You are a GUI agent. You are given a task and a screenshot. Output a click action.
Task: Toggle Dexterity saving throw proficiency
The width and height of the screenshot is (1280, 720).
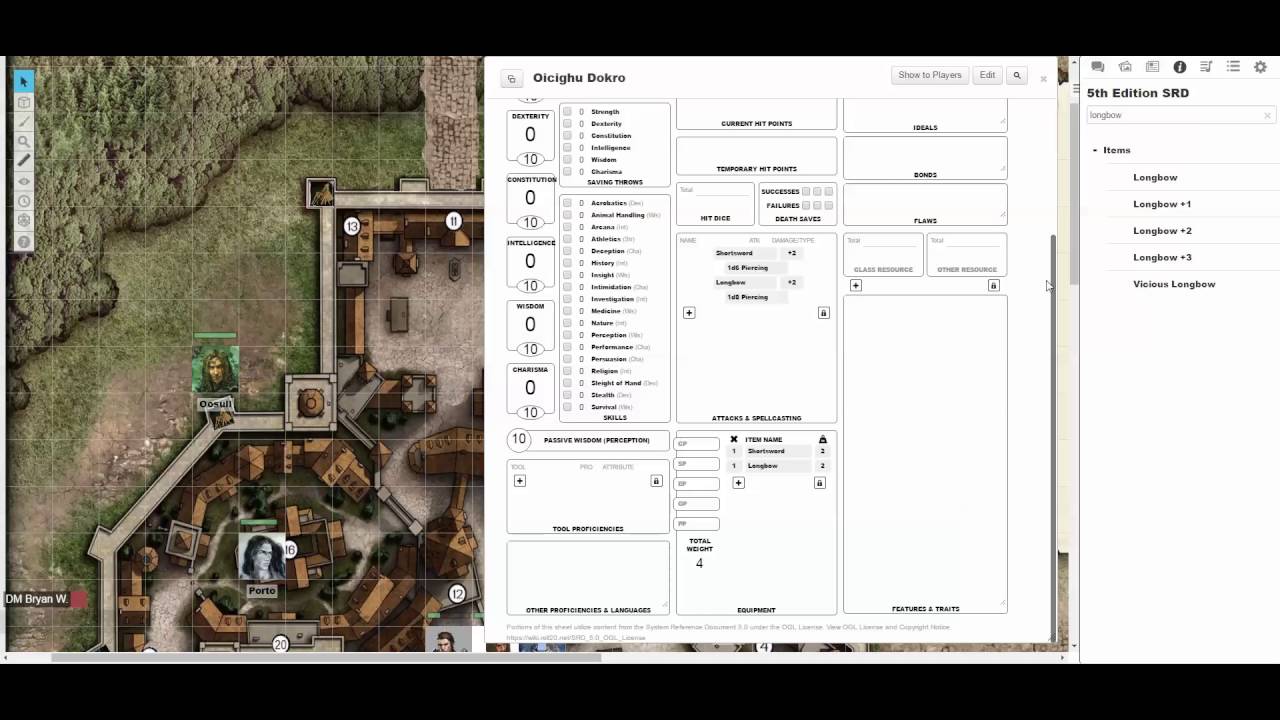pos(567,124)
